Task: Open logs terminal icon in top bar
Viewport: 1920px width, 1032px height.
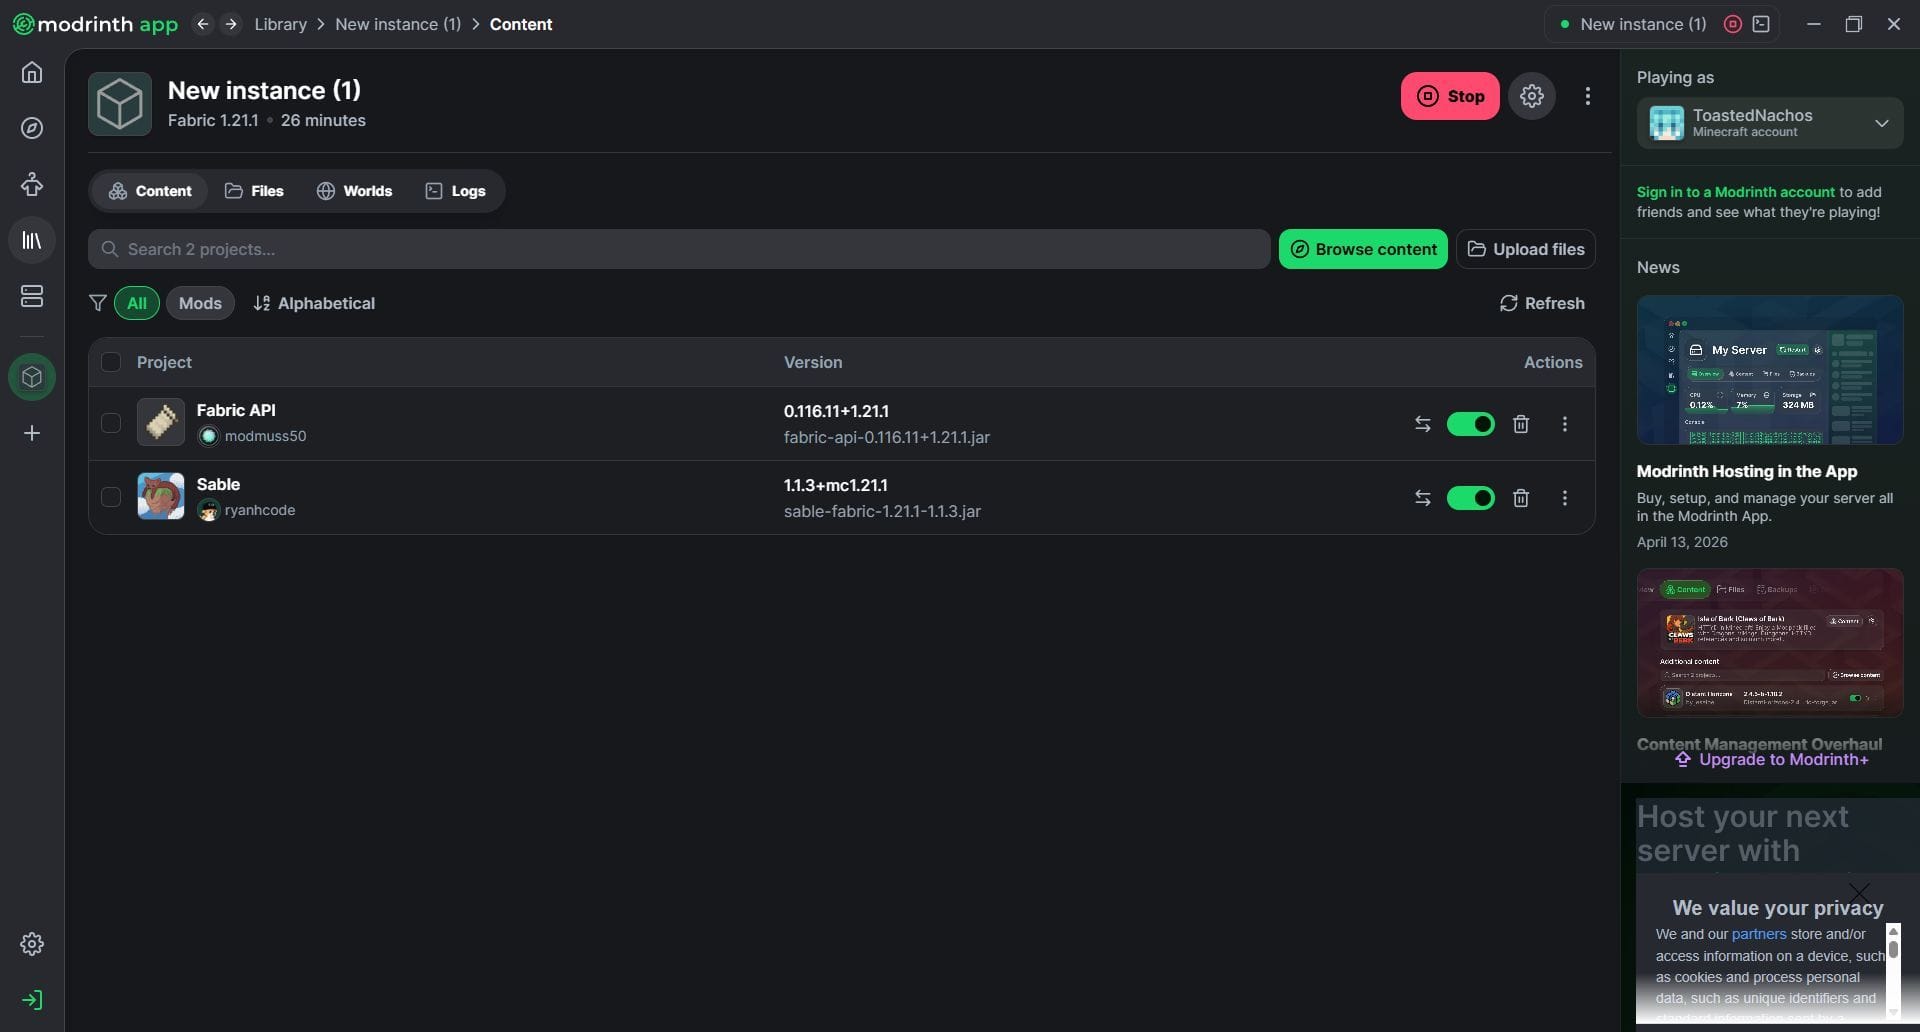Action: pos(1761,24)
